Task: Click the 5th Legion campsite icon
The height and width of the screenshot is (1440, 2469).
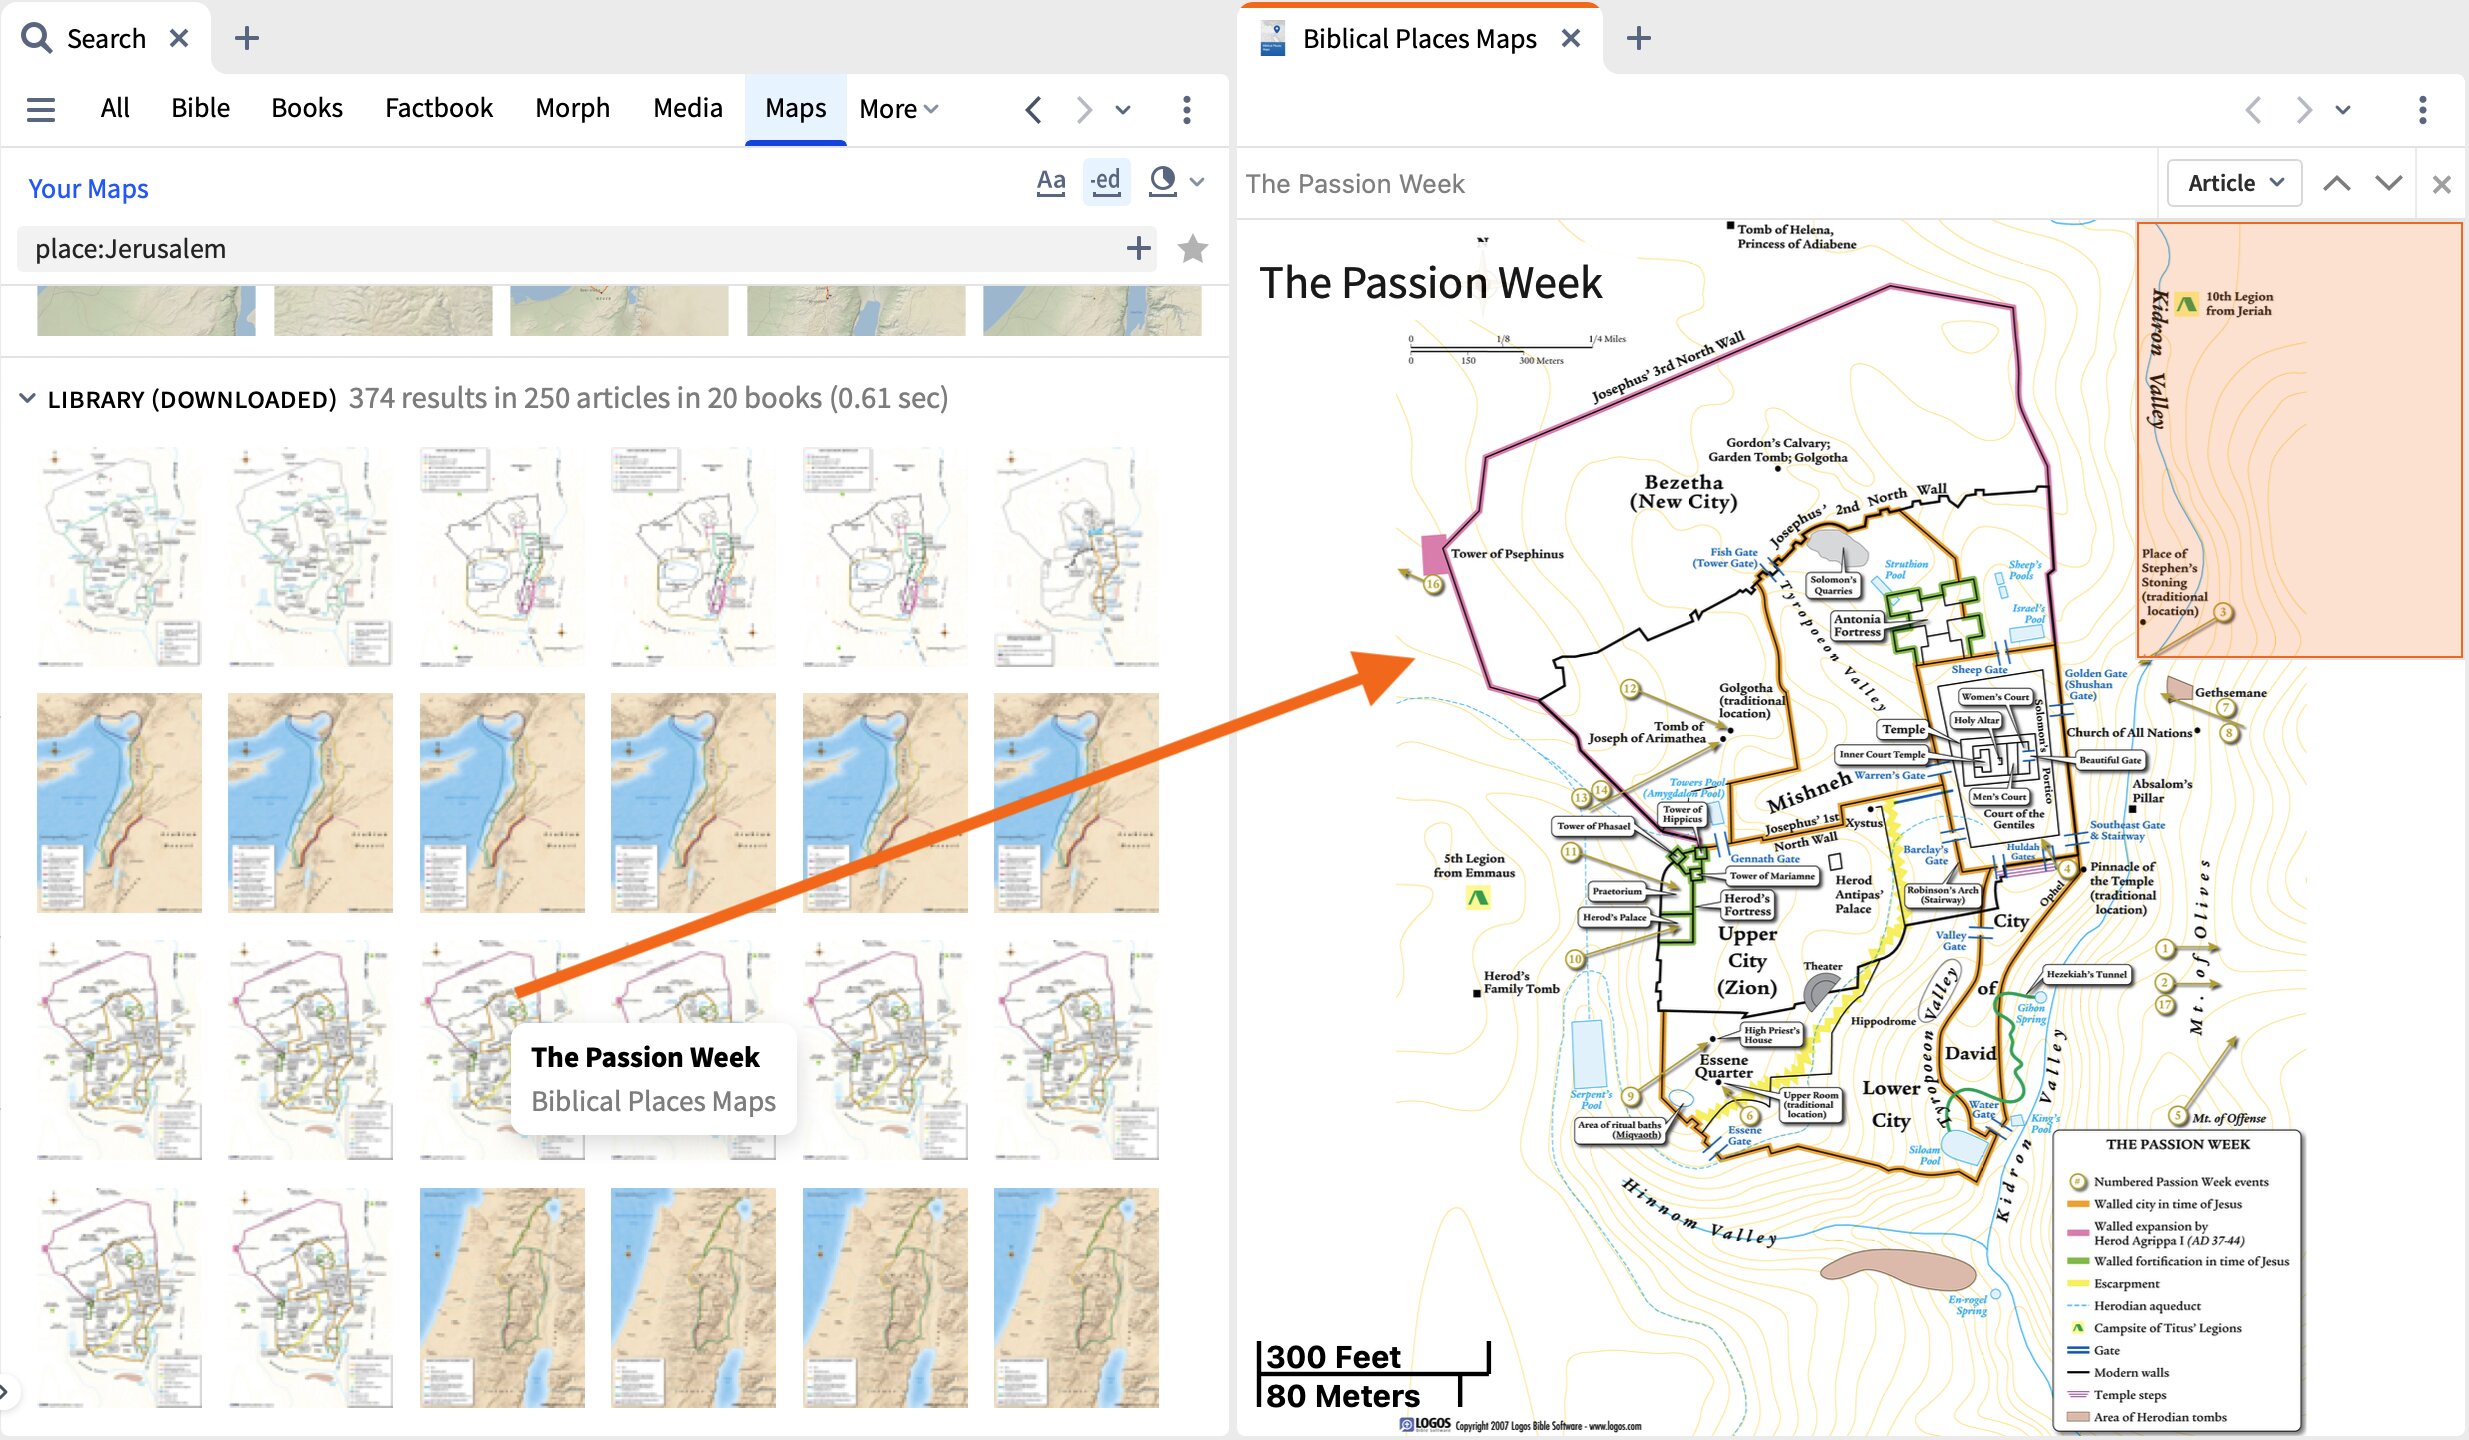Action: (x=1477, y=897)
